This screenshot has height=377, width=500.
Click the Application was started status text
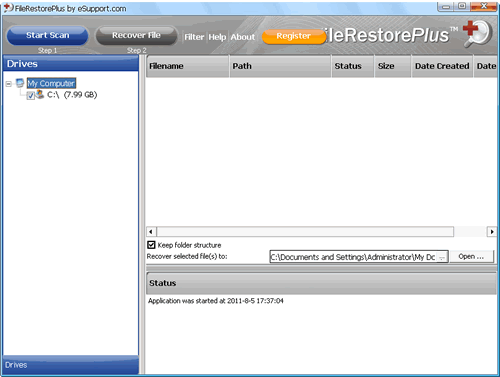[216, 301]
